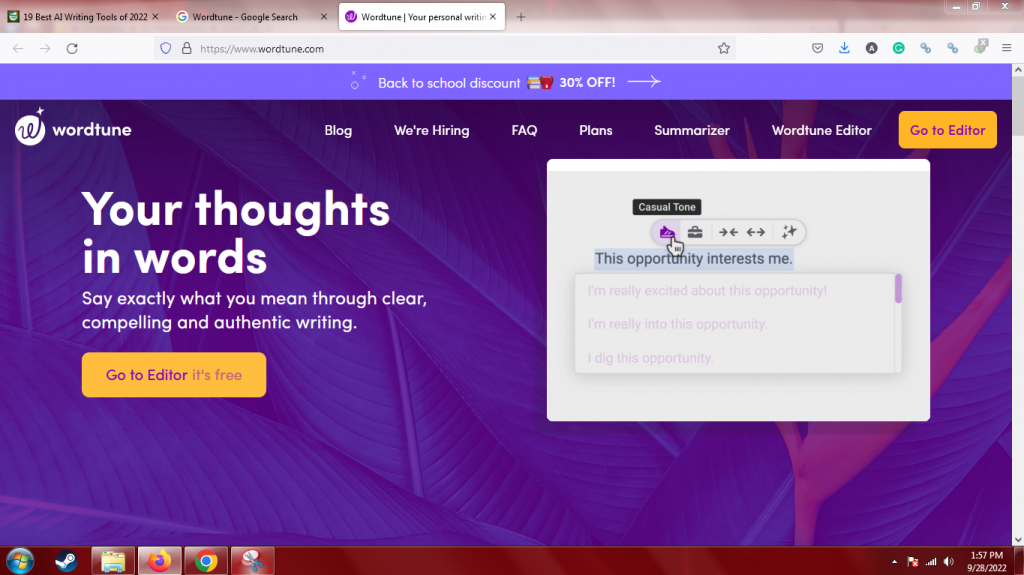Viewport: 1024px width, 575px height.
Task: Click the Wordtune logo
Action: click(73, 127)
